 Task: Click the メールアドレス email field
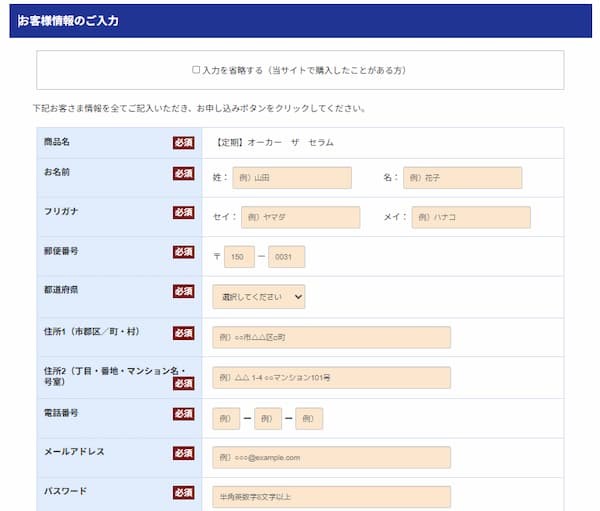click(x=331, y=457)
